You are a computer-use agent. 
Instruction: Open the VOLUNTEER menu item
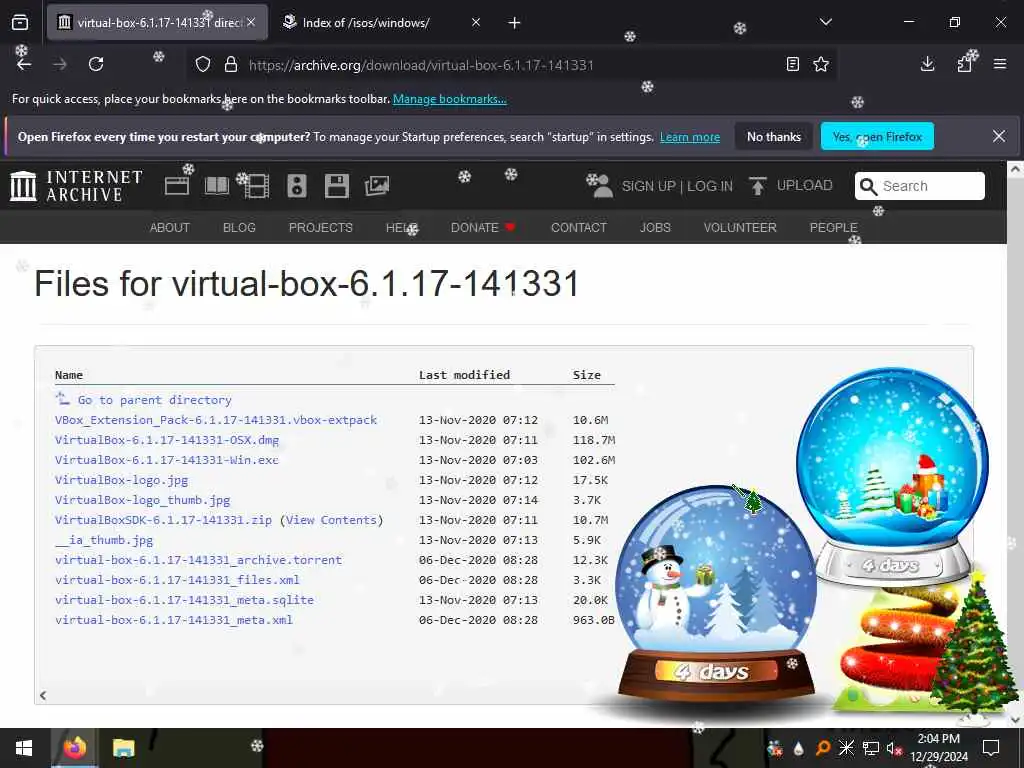point(740,227)
